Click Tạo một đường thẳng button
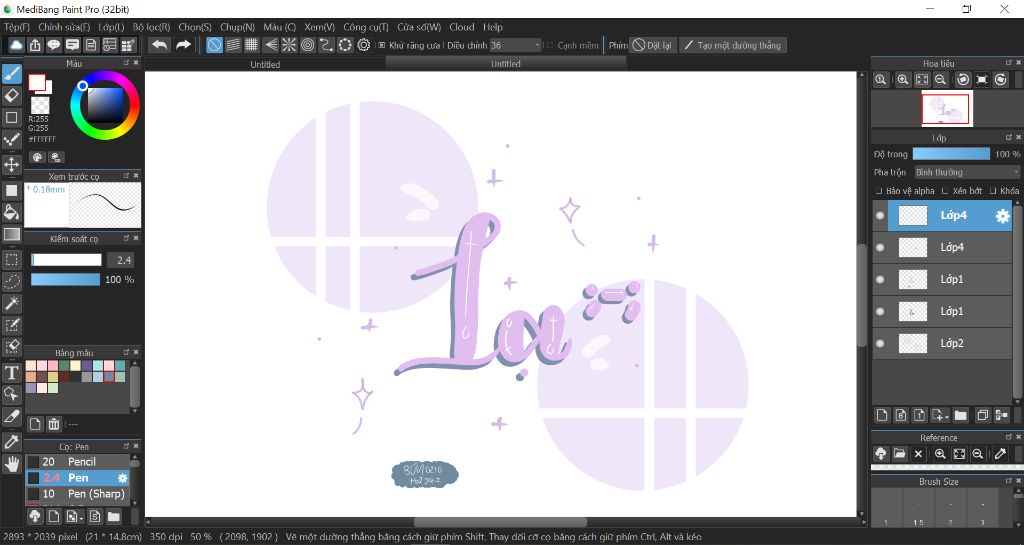 [x=733, y=45]
